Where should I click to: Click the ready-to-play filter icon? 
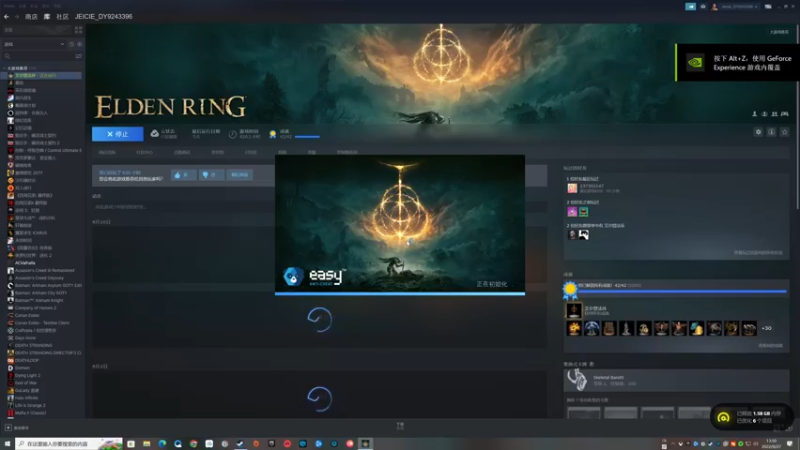pos(79,44)
